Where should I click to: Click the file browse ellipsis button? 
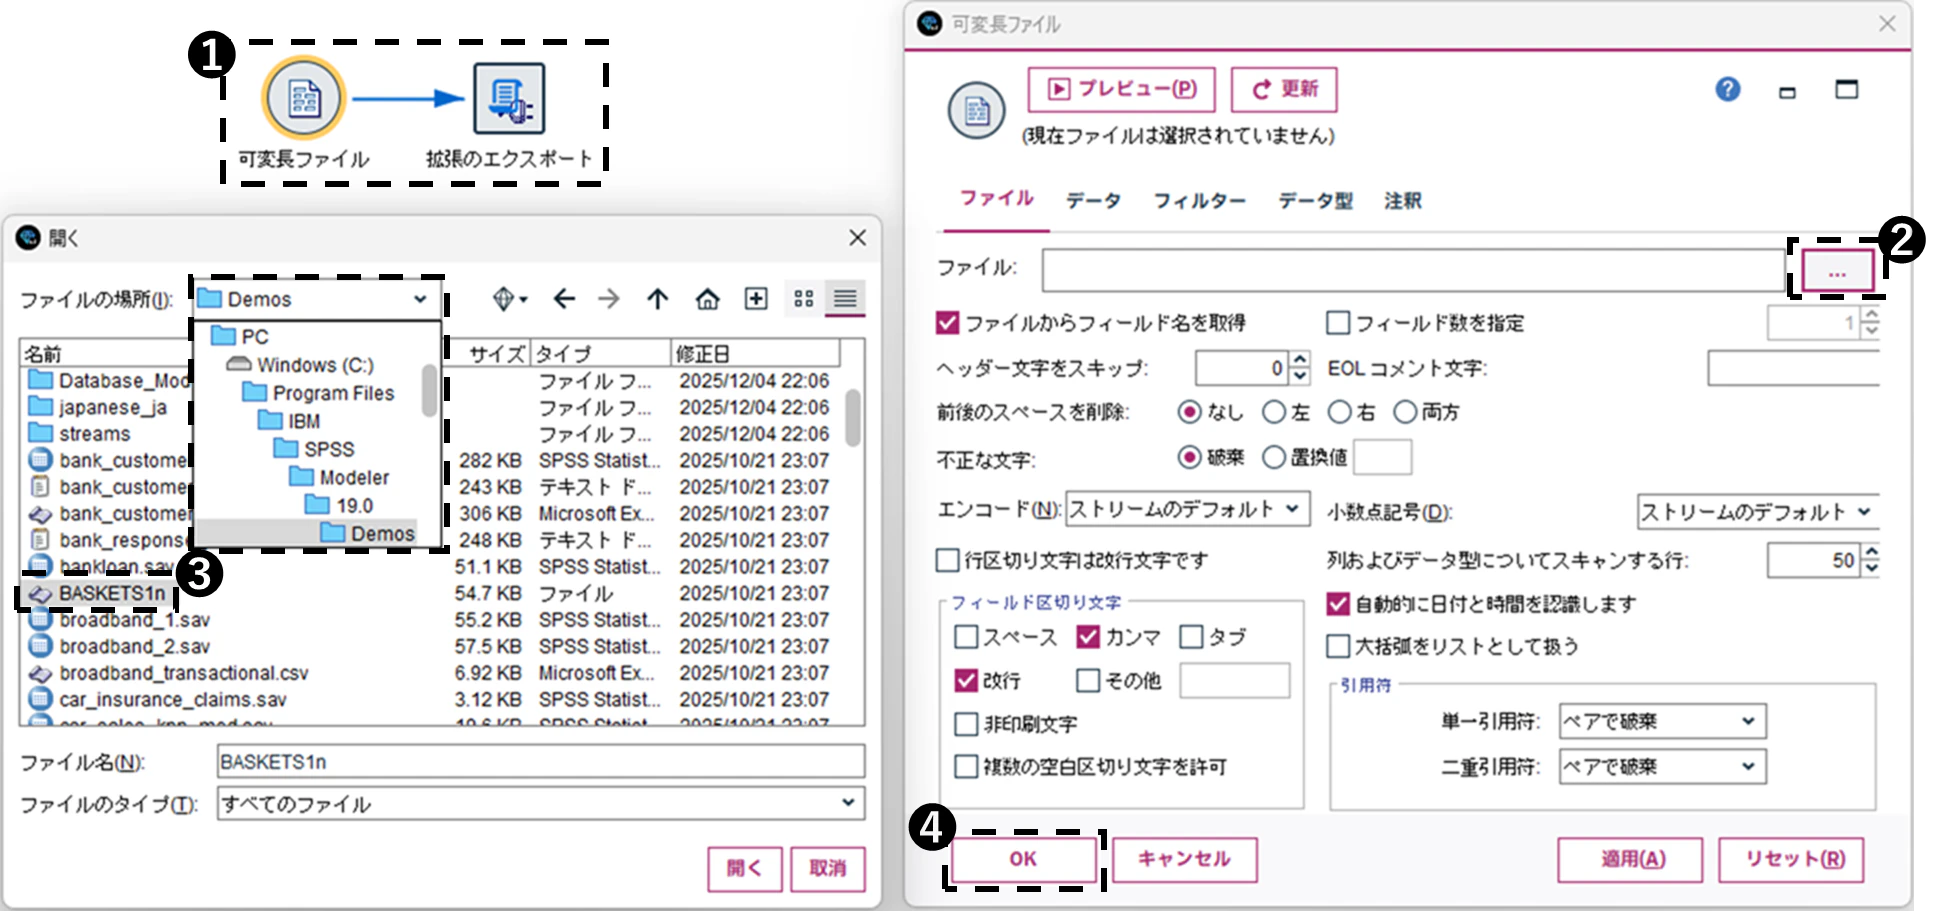[1837, 271]
